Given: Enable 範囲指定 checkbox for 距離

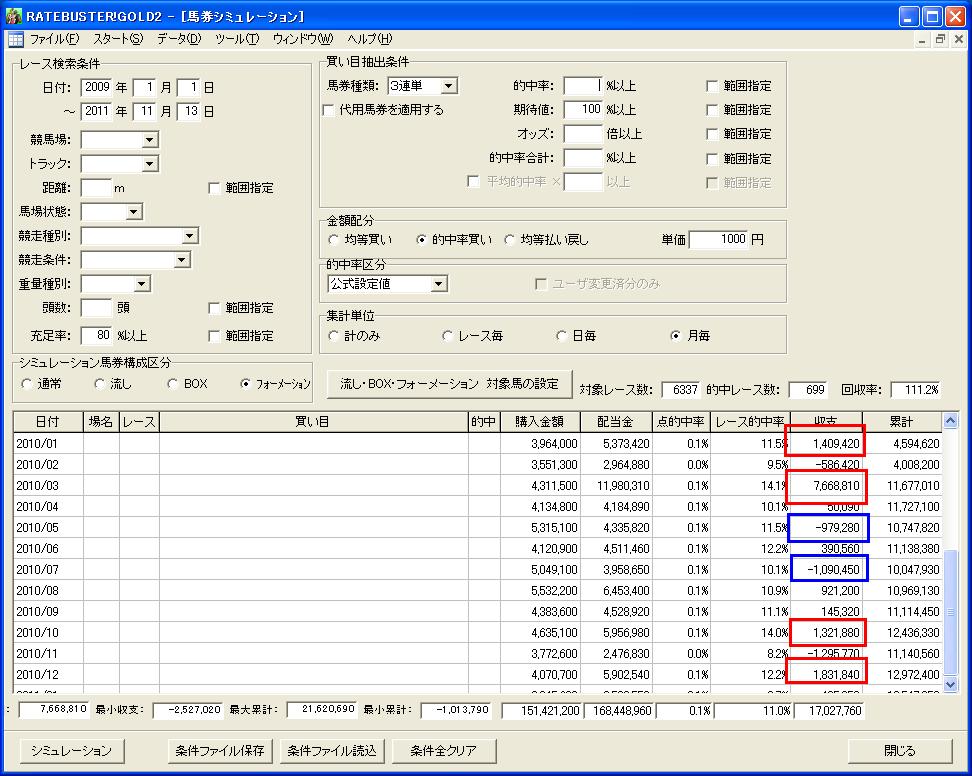Looking at the screenshot, I should click(214, 188).
